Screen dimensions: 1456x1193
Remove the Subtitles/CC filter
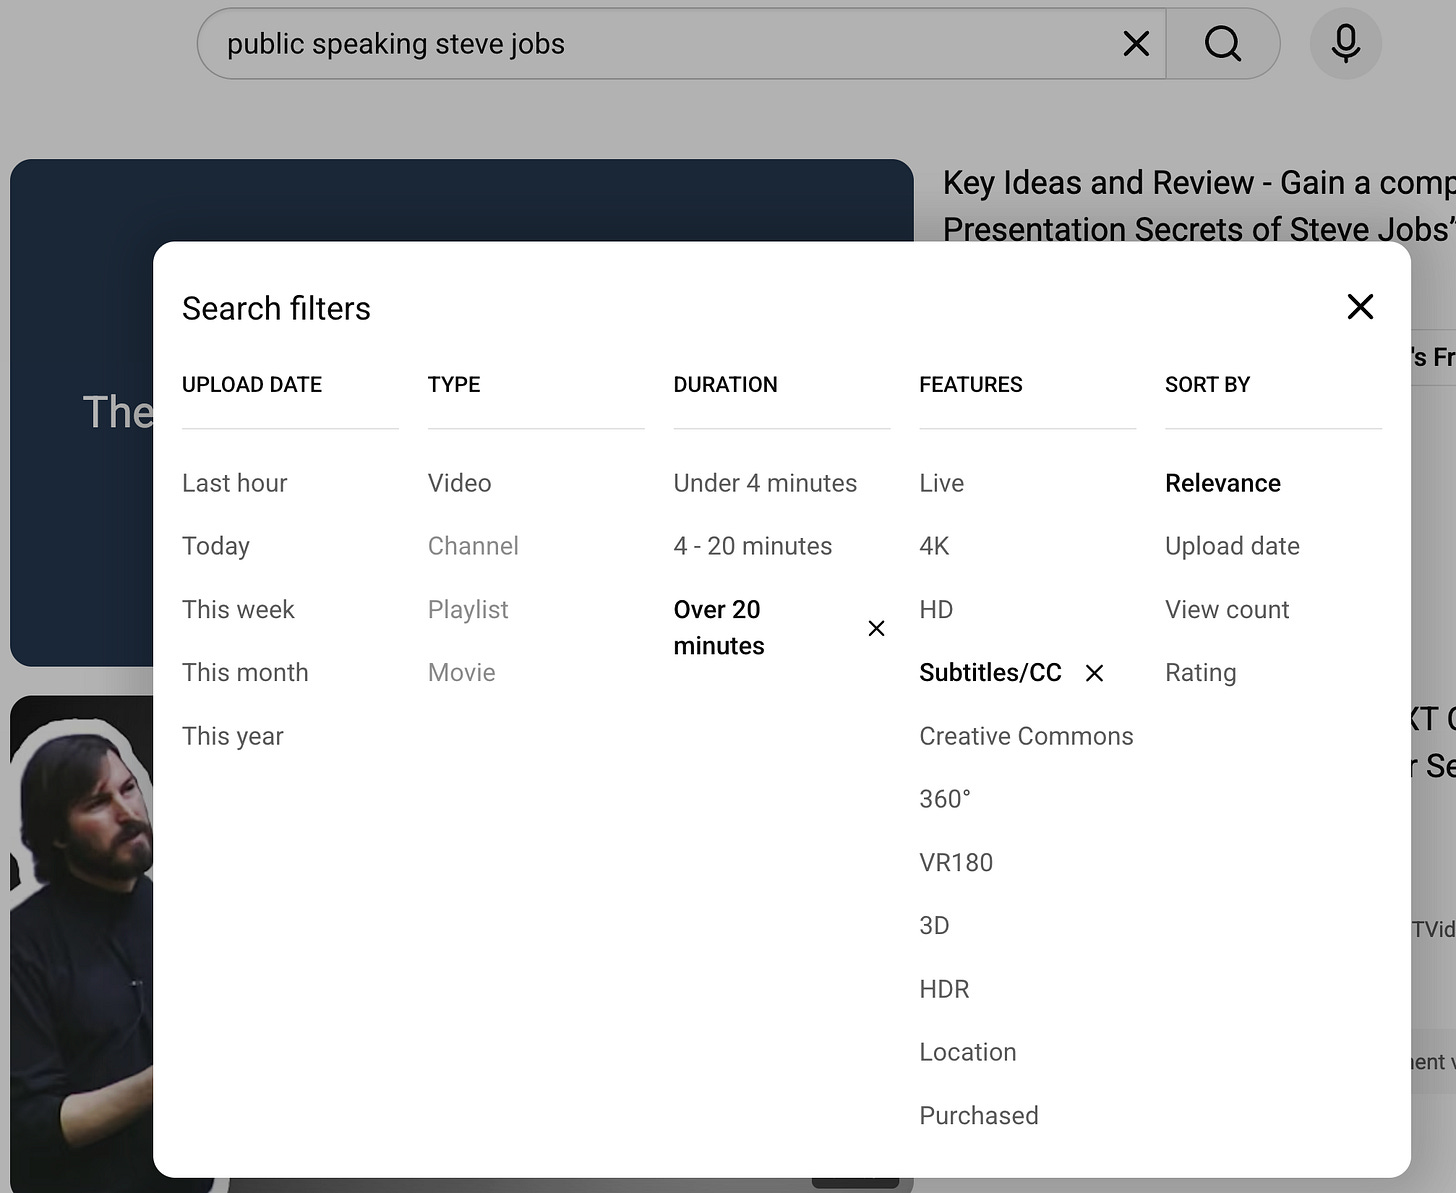coord(1095,673)
